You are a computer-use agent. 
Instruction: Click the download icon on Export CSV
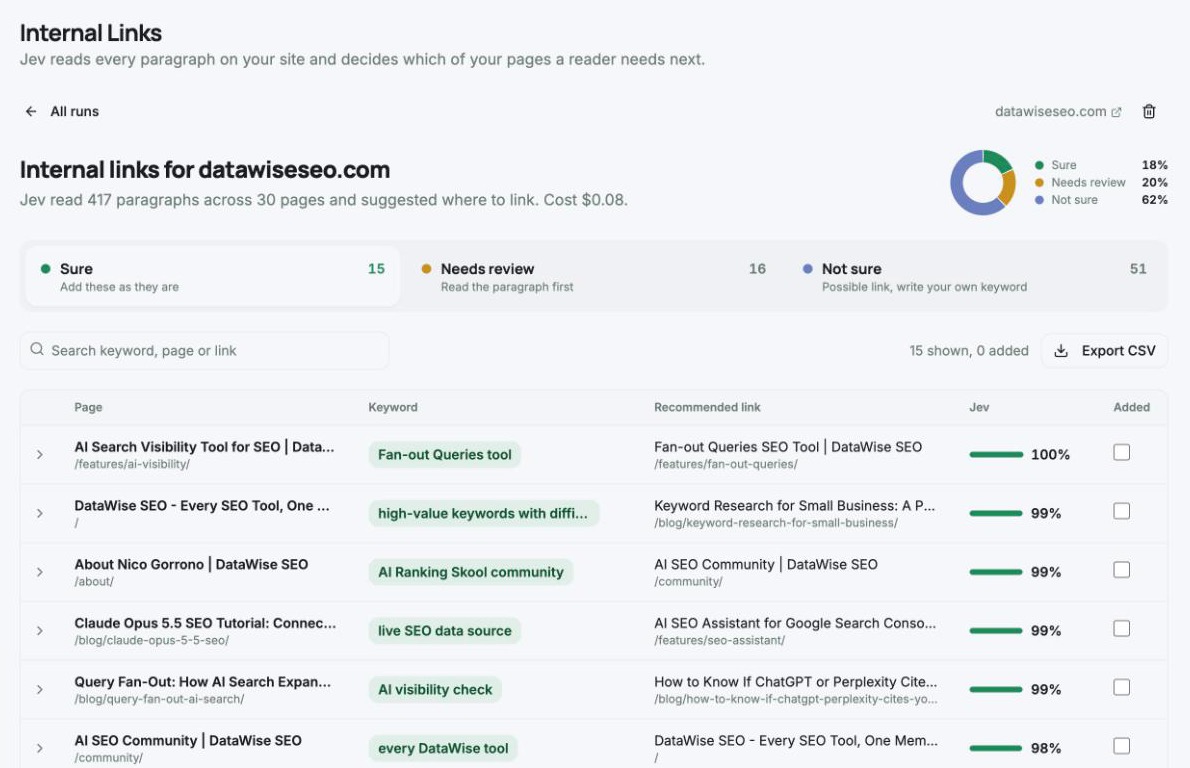point(1061,351)
